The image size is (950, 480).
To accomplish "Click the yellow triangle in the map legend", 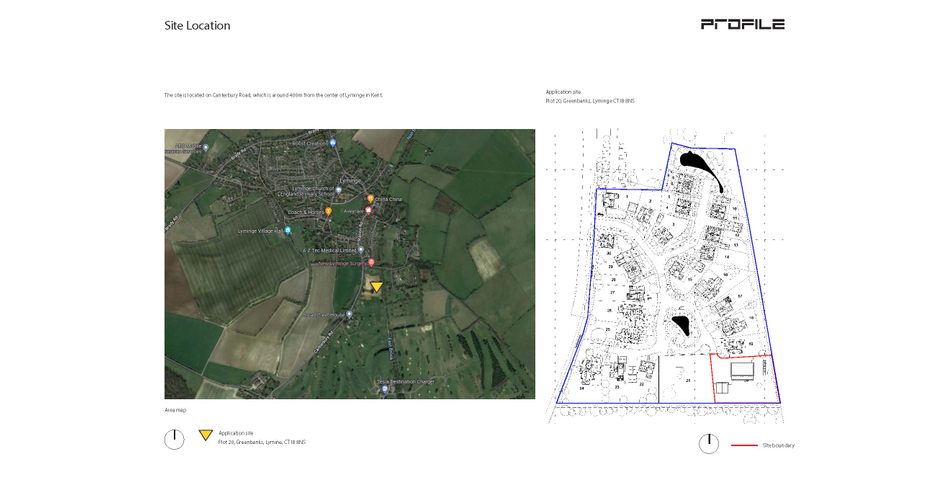I will coord(206,435).
